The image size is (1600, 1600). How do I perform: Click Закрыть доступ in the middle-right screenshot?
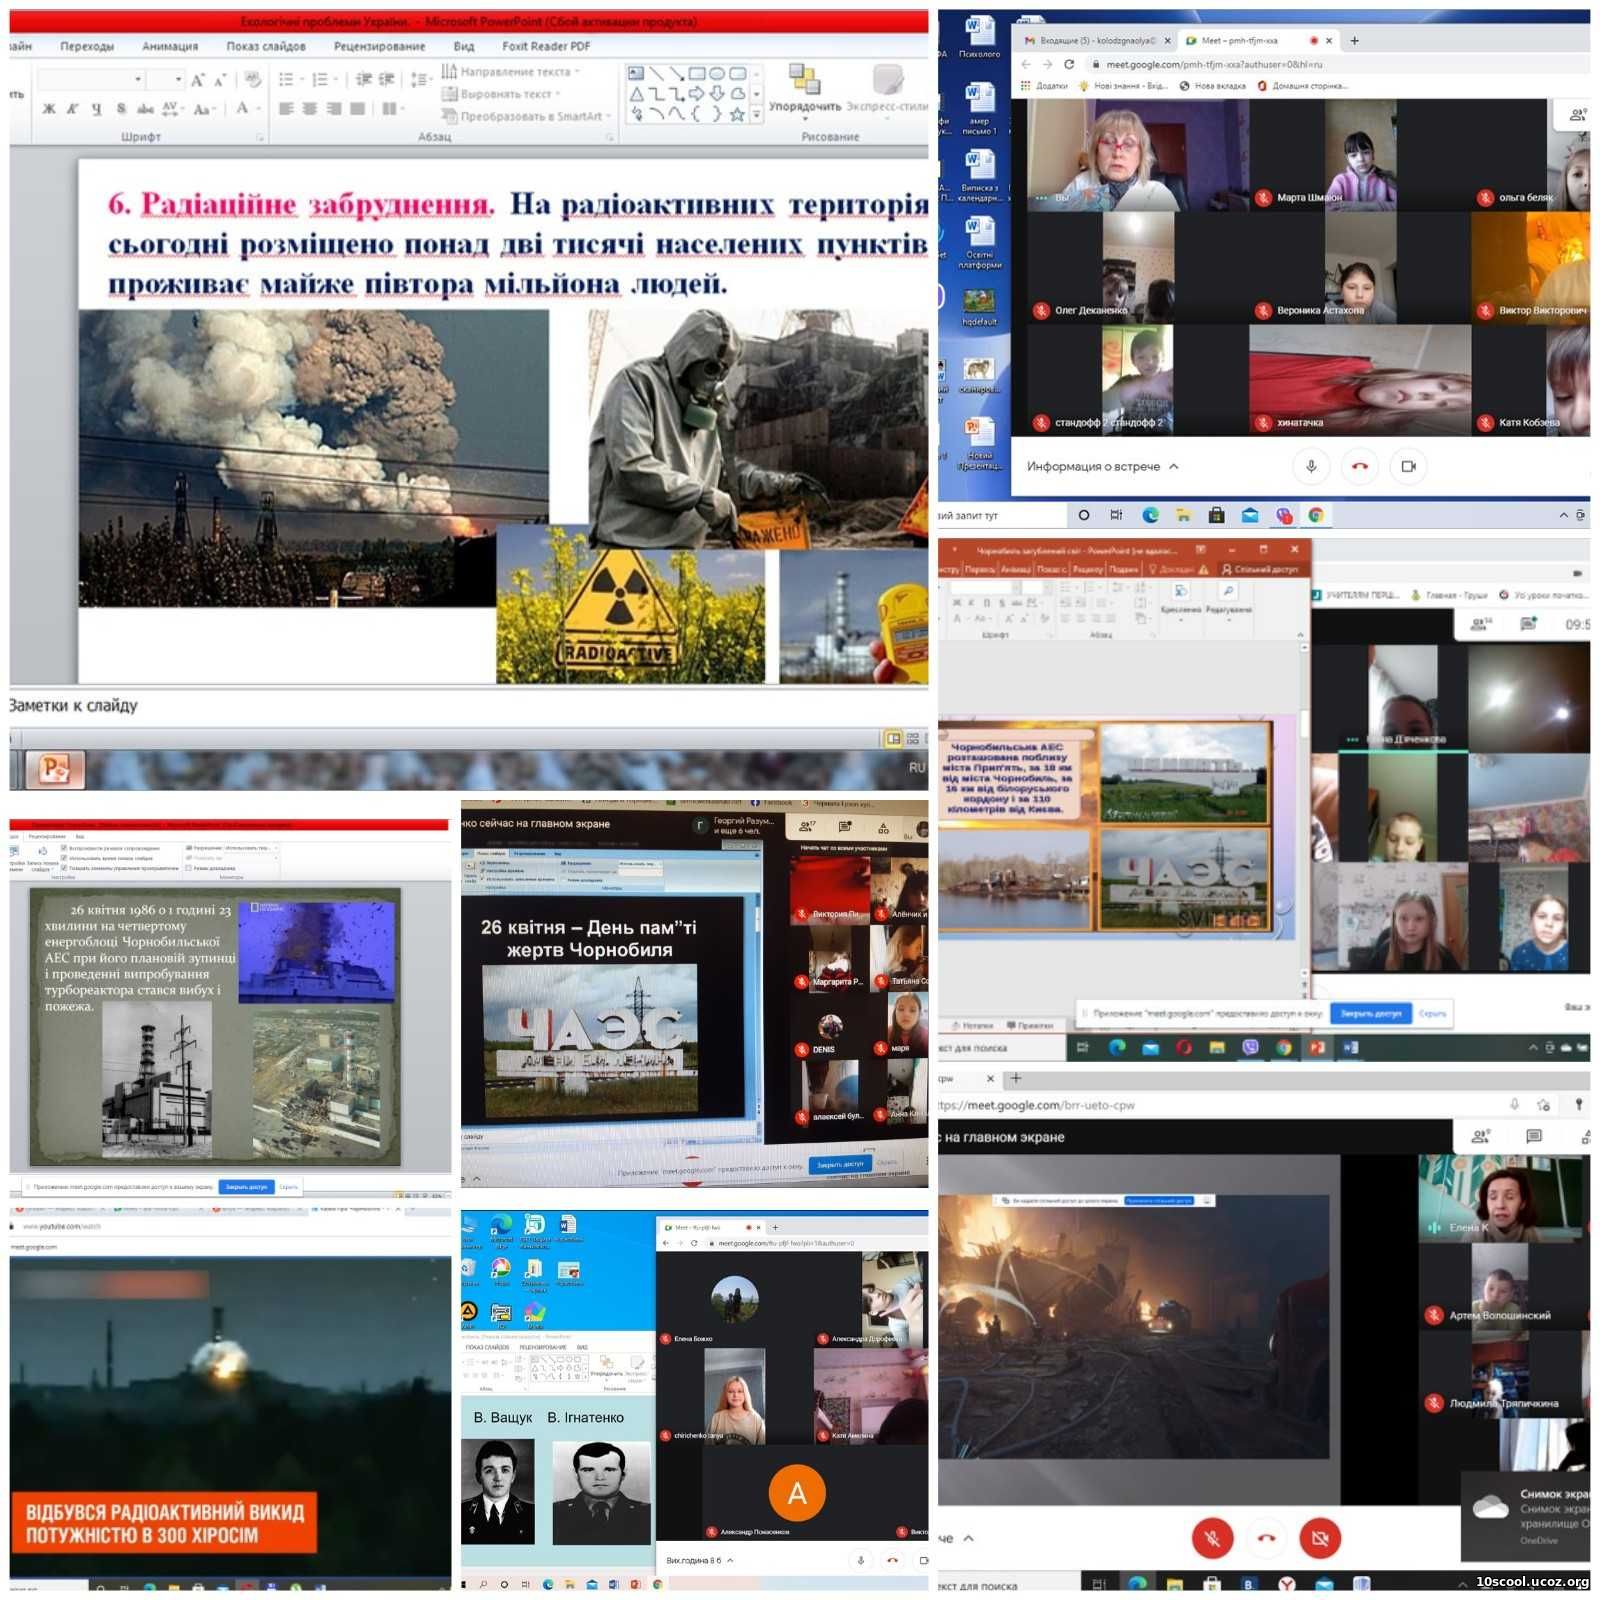tap(1370, 1013)
